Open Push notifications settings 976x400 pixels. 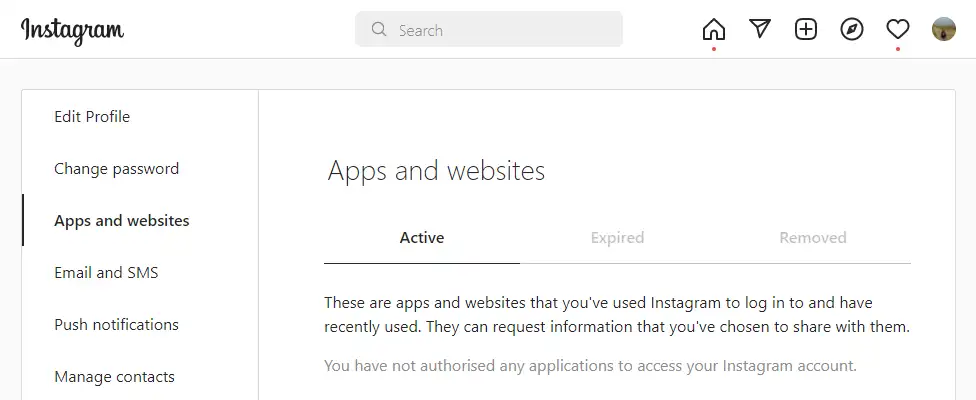point(116,325)
